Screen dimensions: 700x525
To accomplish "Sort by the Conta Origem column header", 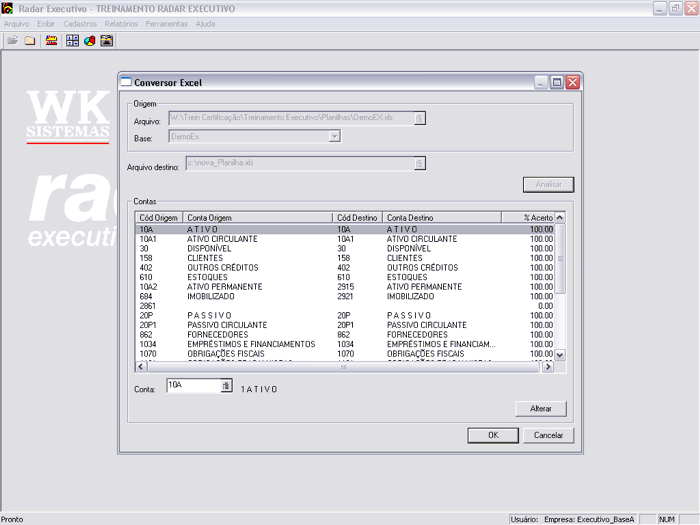I will [257, 217].
